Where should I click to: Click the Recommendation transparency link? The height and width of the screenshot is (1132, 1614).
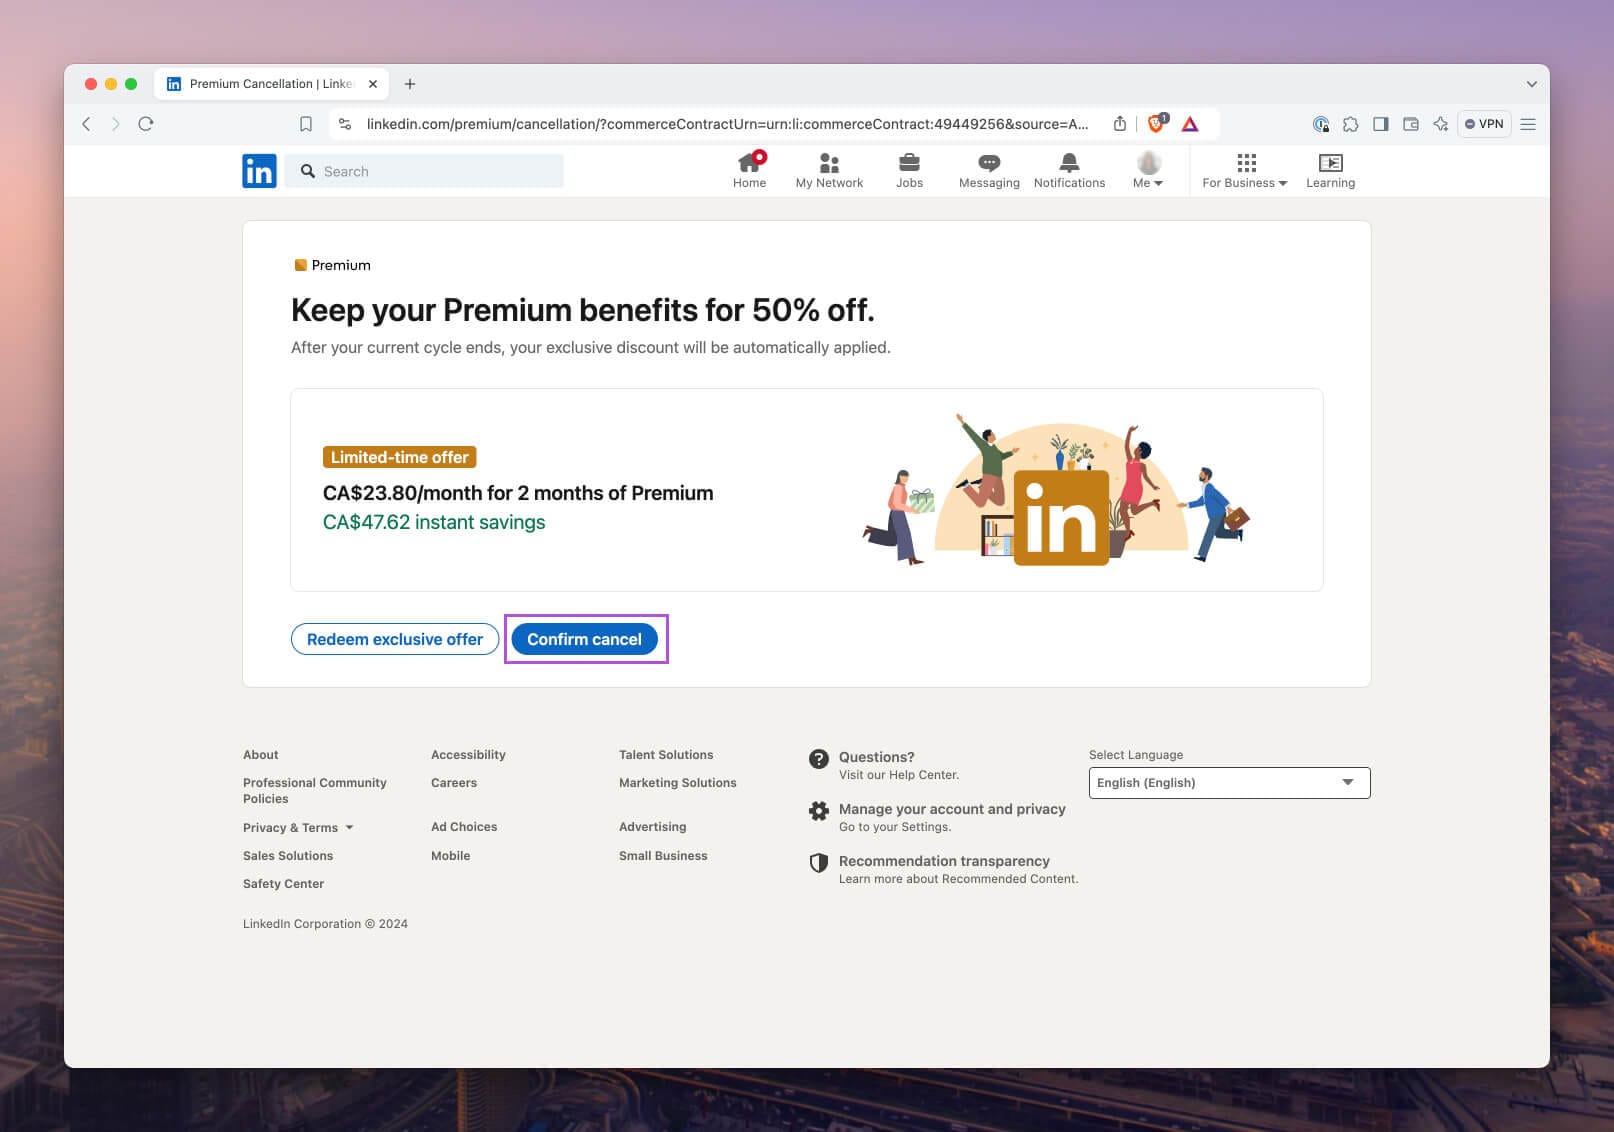coord(944,861)
